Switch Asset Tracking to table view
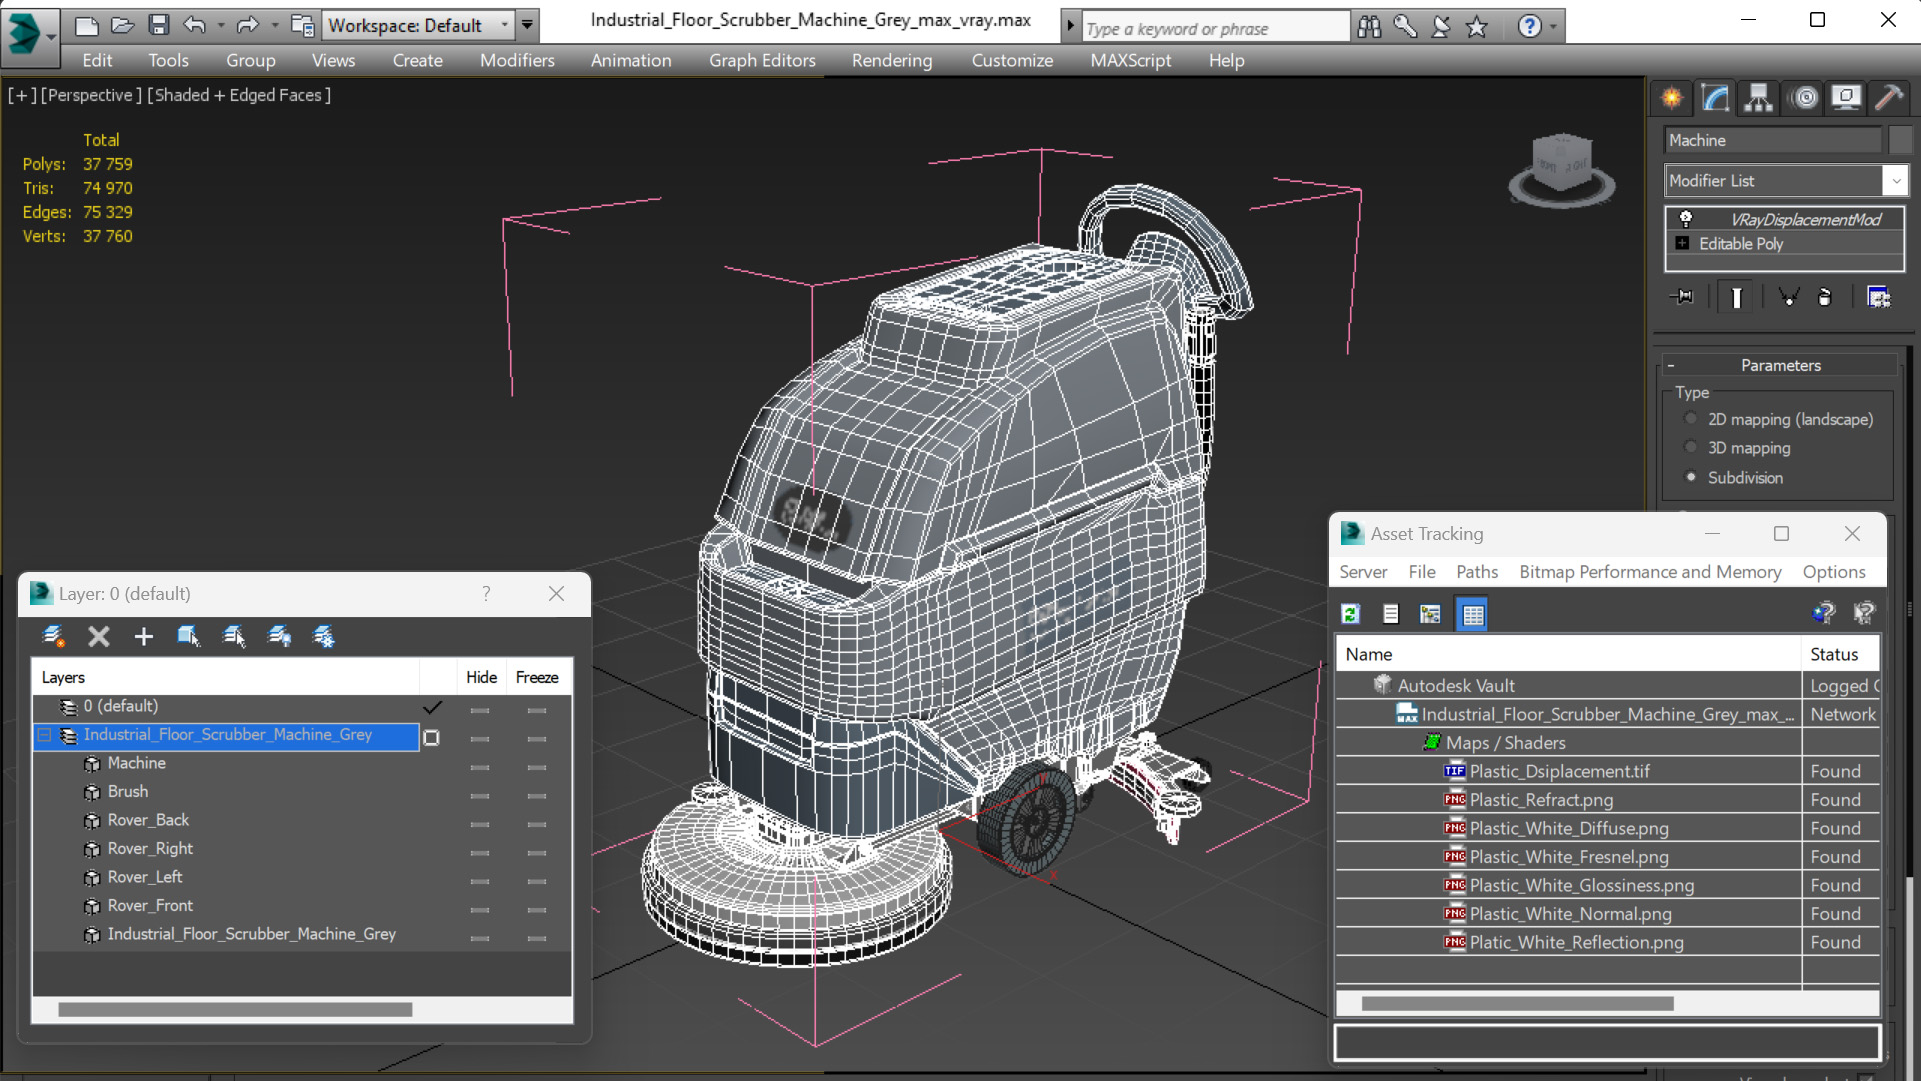The height and width of the screenshot is (1081, 1921). 1472,614
